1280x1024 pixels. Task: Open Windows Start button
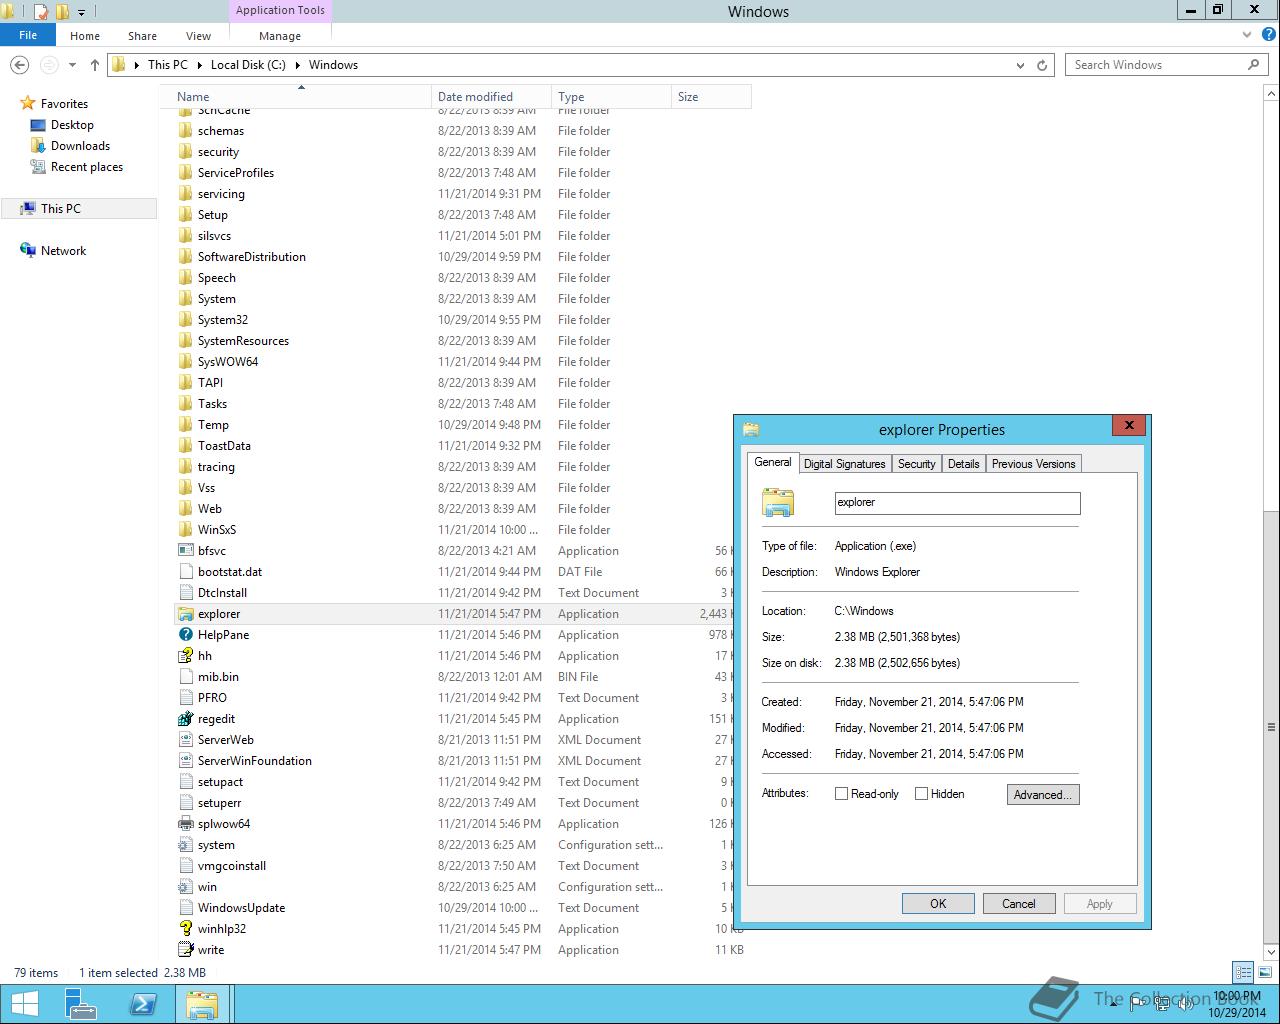[x=24, y=1004]
